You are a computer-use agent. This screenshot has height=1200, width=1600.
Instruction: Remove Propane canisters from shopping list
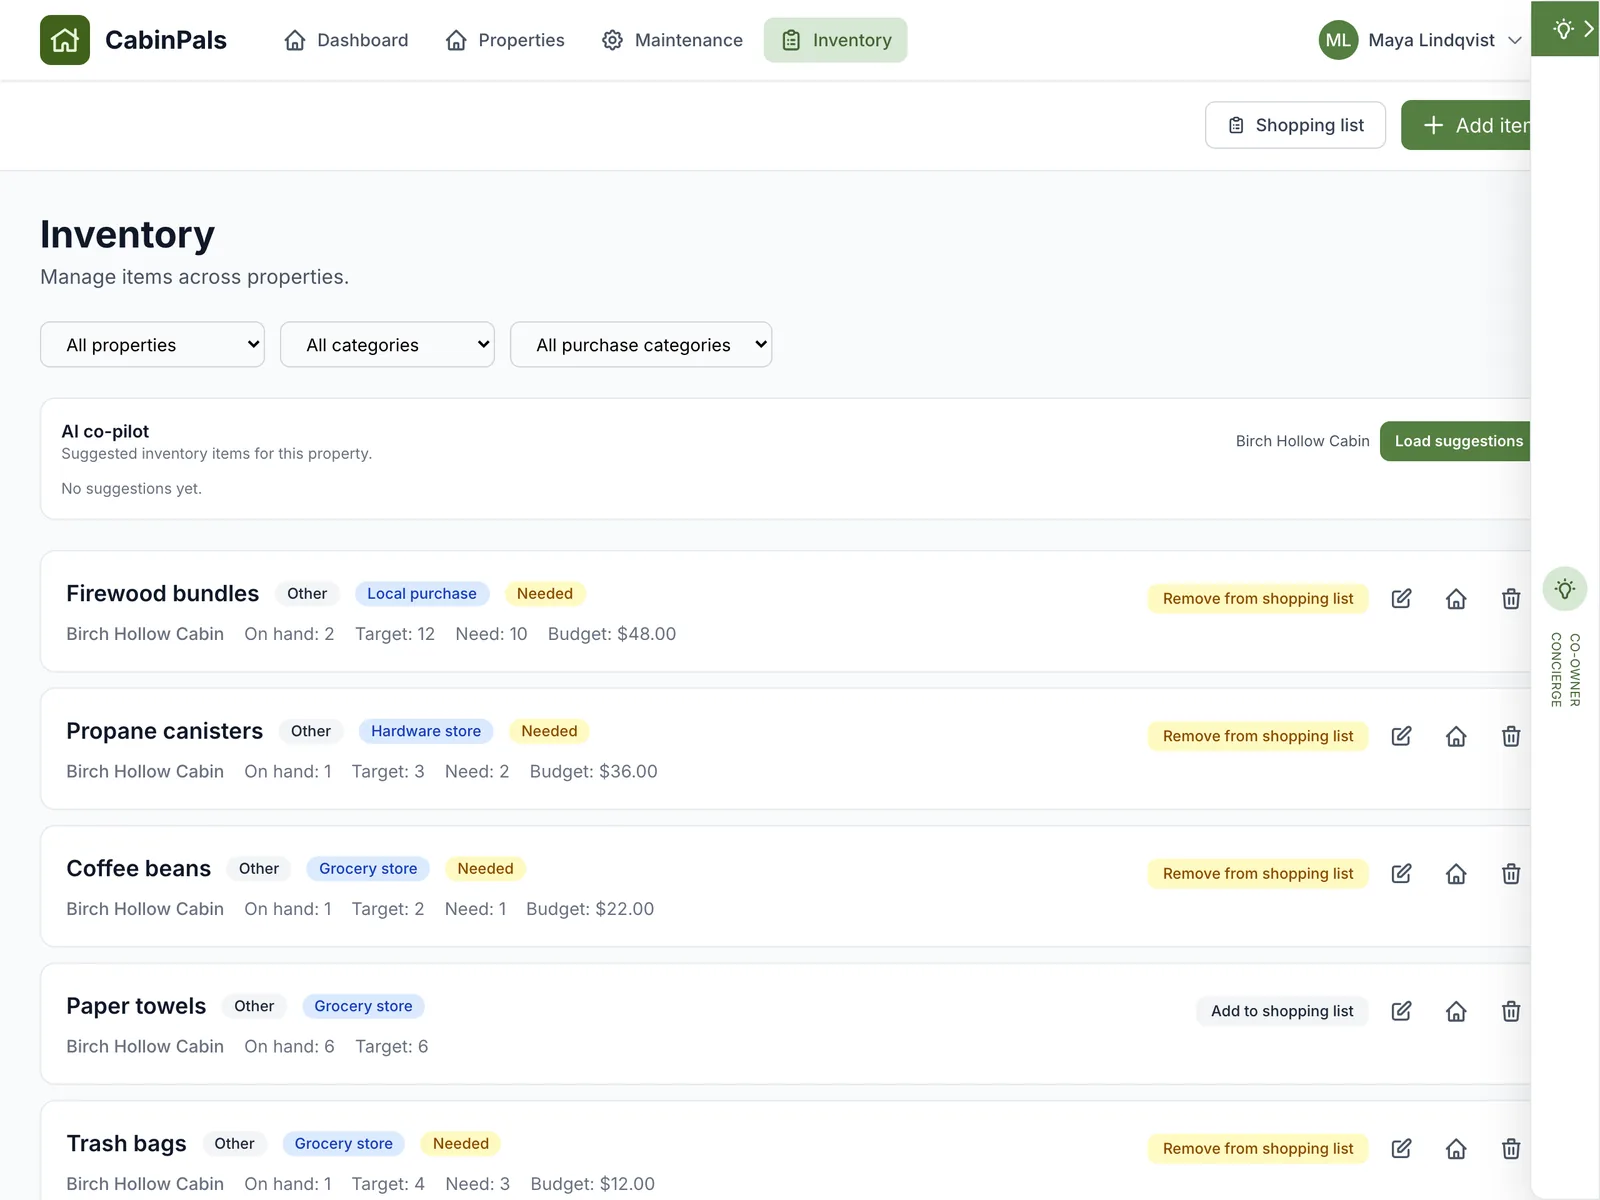coord(1258,736)
